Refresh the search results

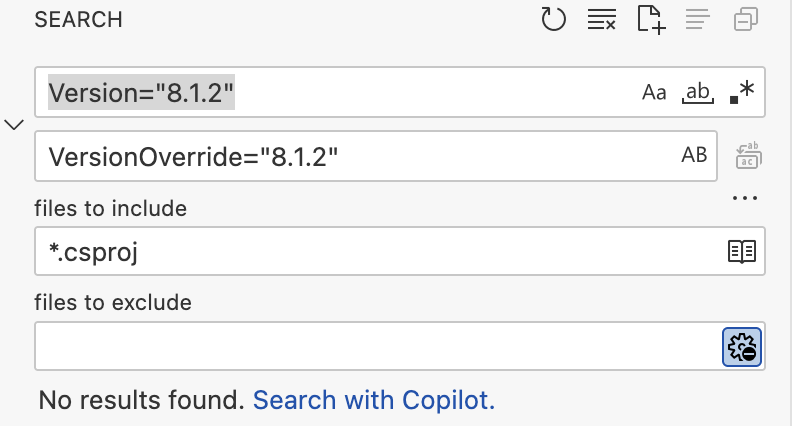click(x=554, y=19)
